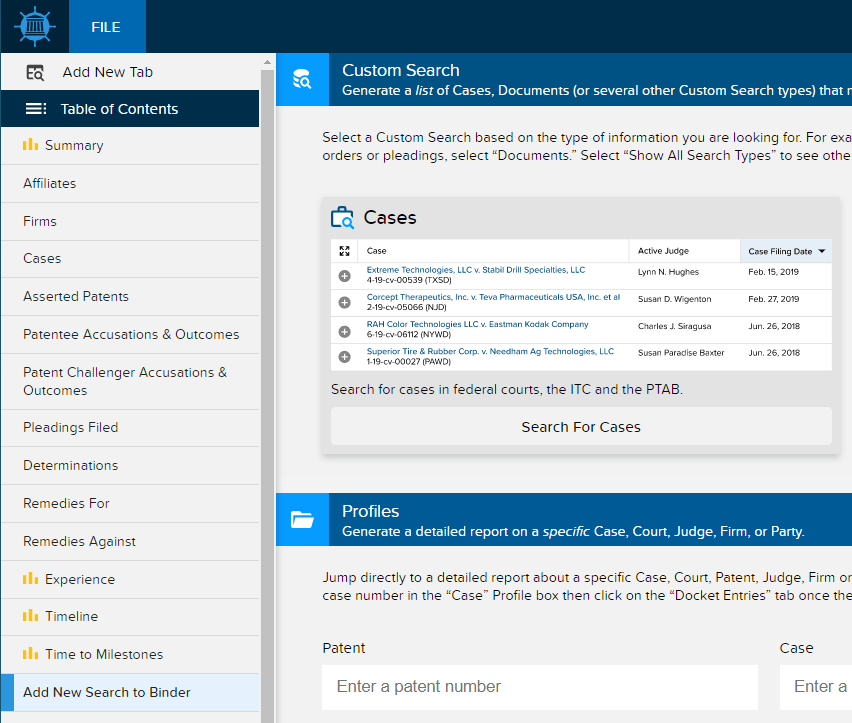The image size is (852, 723).
Task: Click the Add New Tab search icon
Action: [35, 72]
